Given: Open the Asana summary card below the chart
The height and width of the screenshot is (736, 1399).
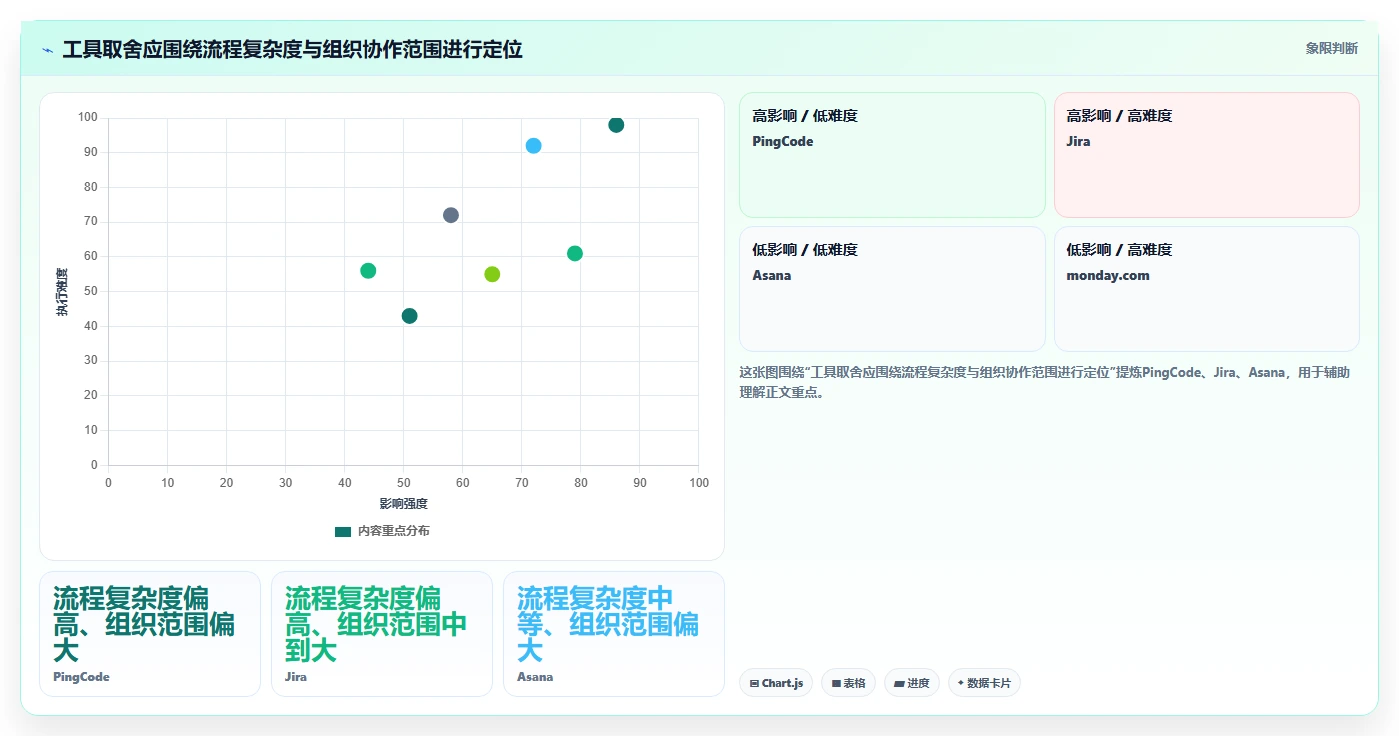Looking at the screenshot, I should [x=614, y=634].
